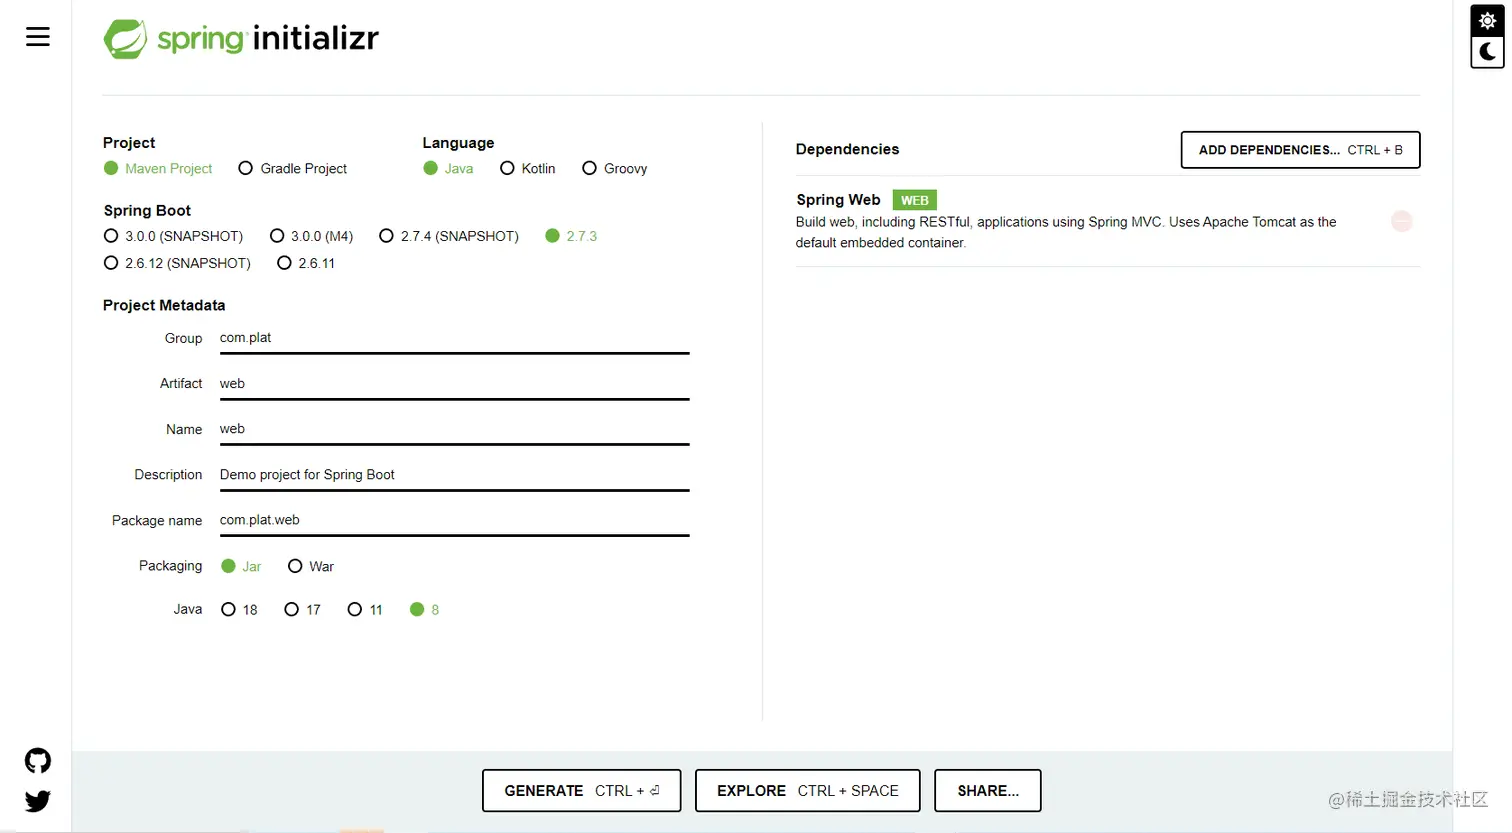
Task: Click the Add Dependencies button
Action: 1300,150
